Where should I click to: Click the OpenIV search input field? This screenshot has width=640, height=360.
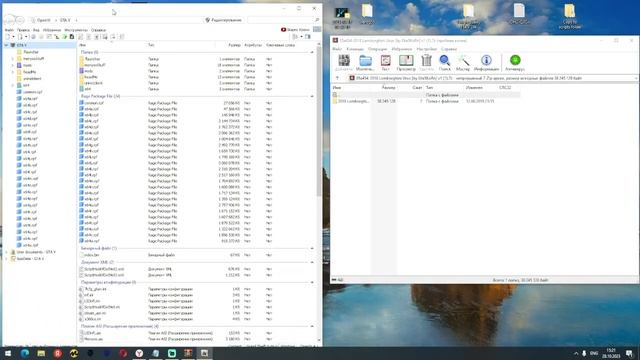click(280, 20)
